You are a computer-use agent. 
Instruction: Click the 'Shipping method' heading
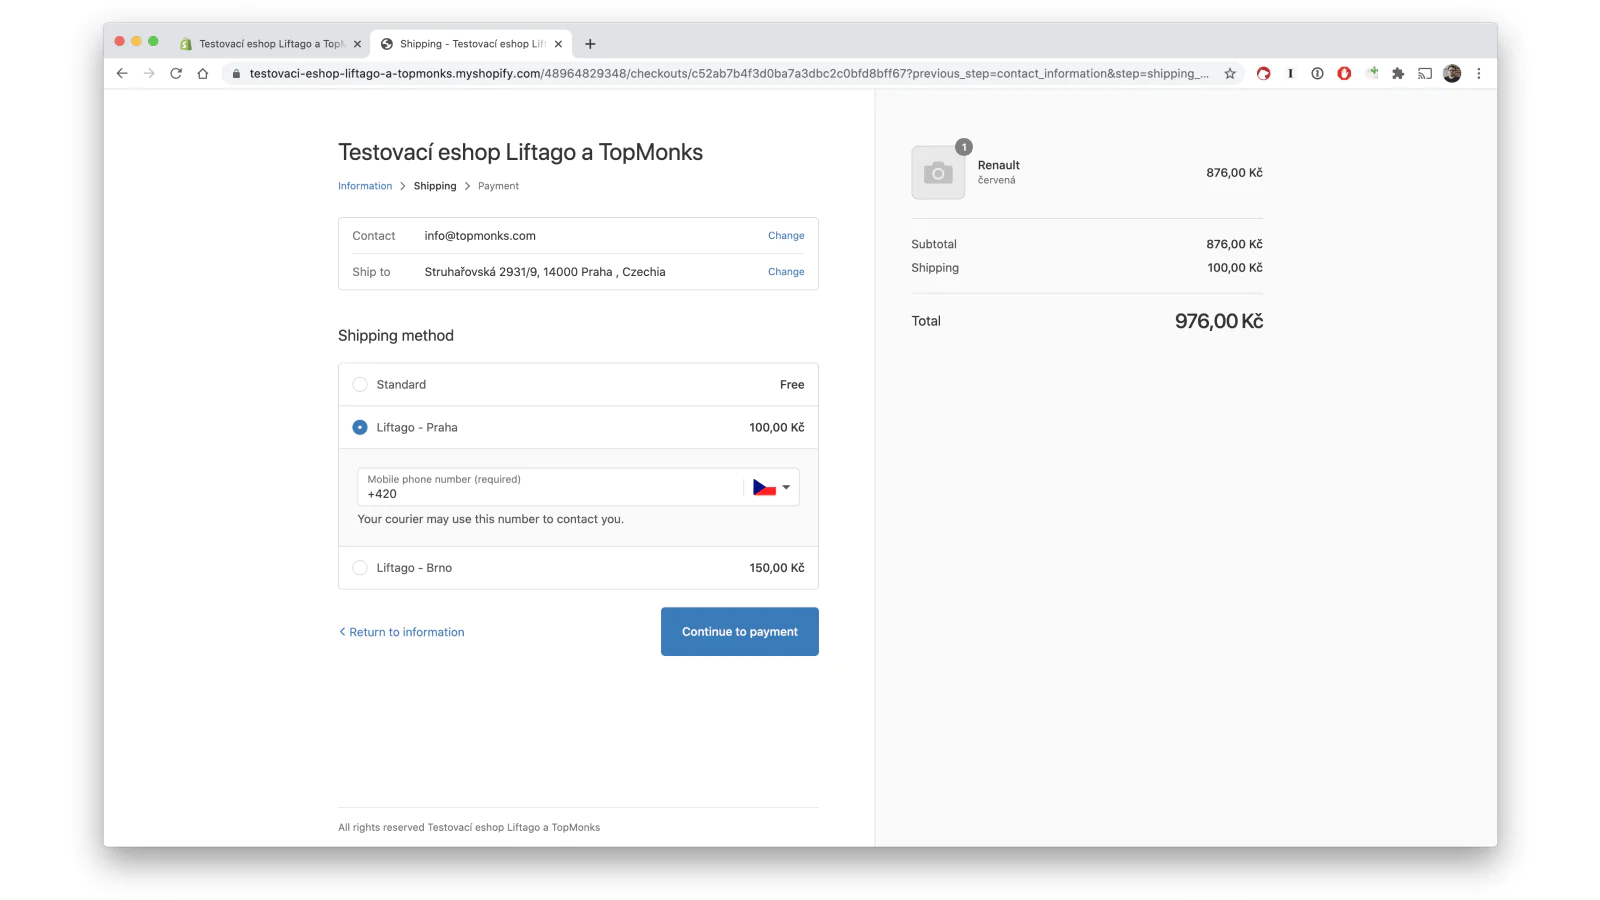point(396,336)
